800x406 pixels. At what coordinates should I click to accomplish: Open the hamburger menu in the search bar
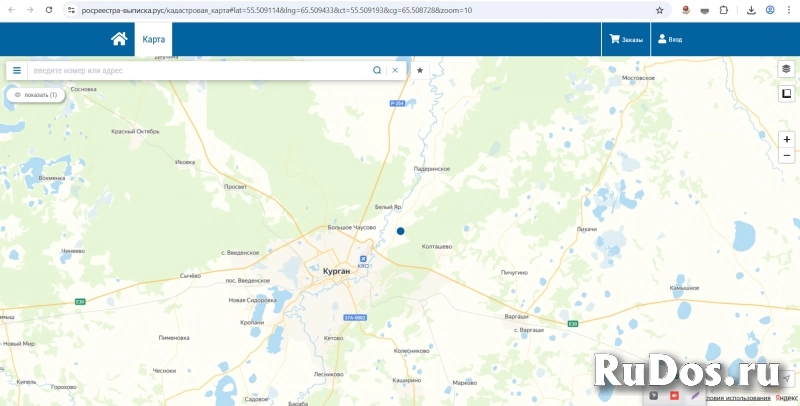[17, 70]
